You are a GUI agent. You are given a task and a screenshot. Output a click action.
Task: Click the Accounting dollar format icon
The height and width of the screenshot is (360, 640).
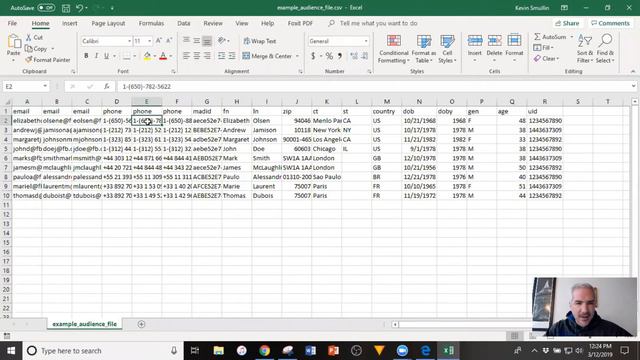(x=313, y=56)
